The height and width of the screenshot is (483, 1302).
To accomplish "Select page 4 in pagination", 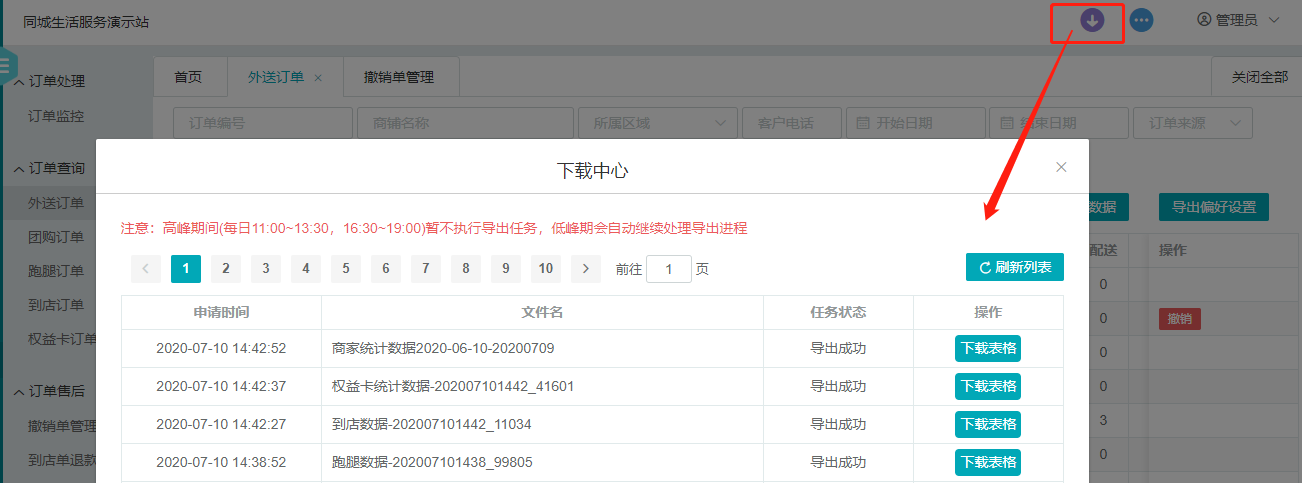I will click(x=306, y=268).
